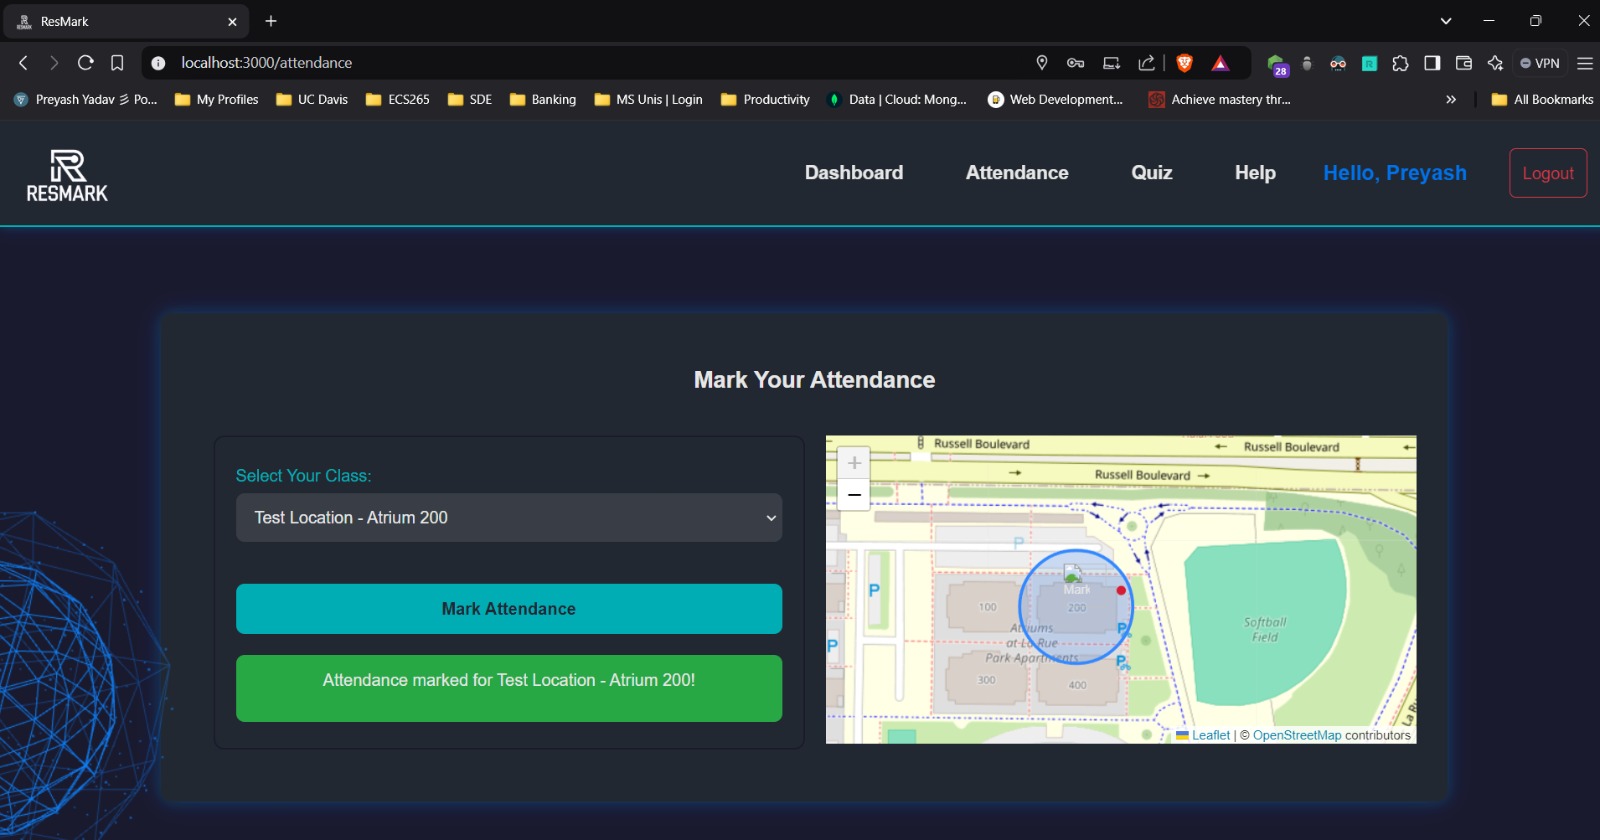
Task: Click Hello, Preyash greeting
Action: coord(1395,173)
